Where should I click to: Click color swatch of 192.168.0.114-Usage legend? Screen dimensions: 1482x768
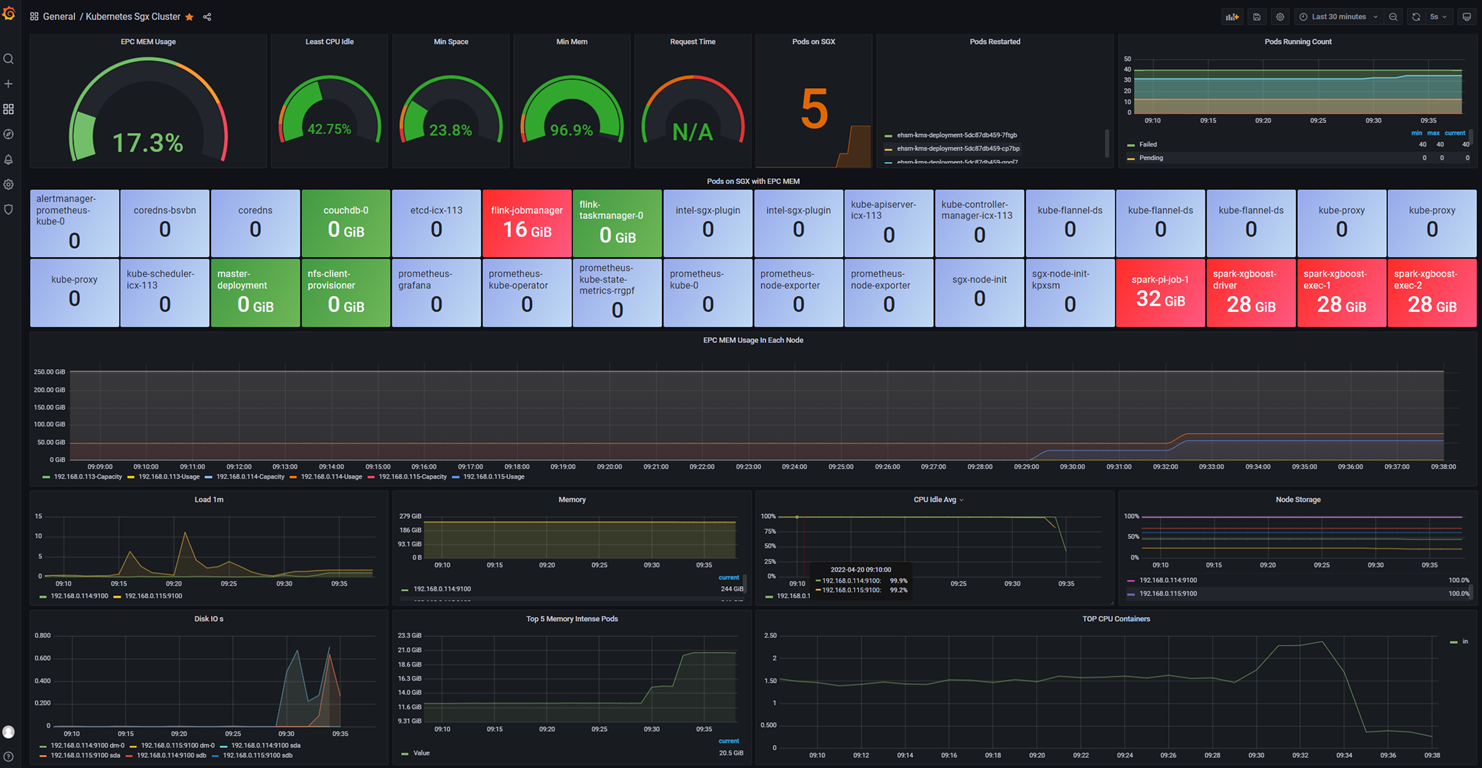294,477
